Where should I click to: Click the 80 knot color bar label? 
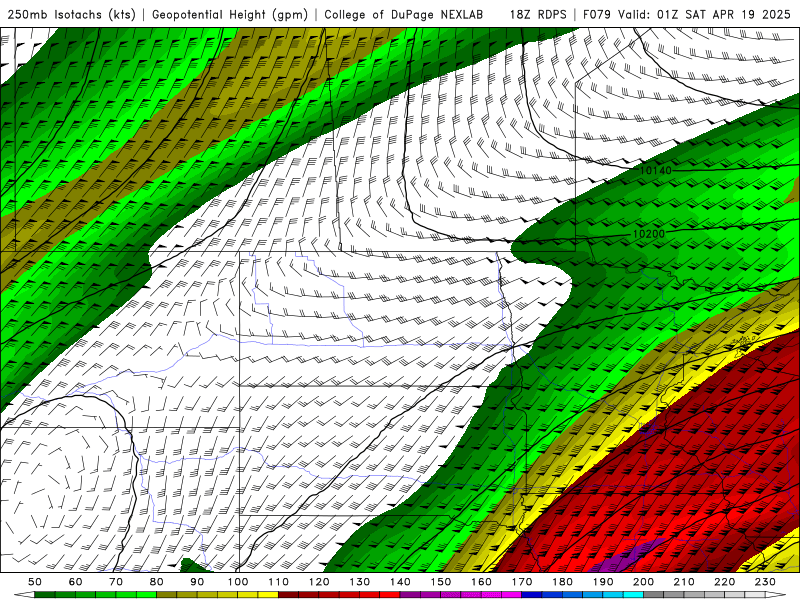pyautogui.click(x=157, y=582)
